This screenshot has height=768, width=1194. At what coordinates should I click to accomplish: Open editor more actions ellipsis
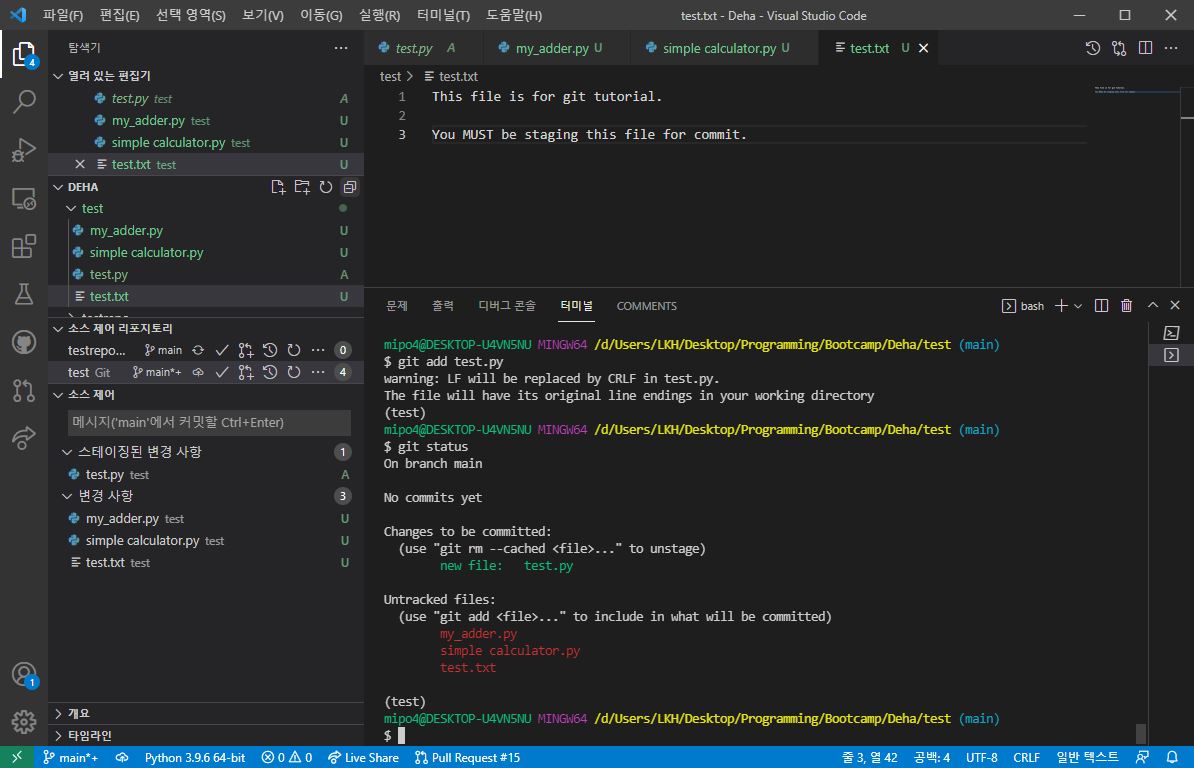tap(1171, 48)
